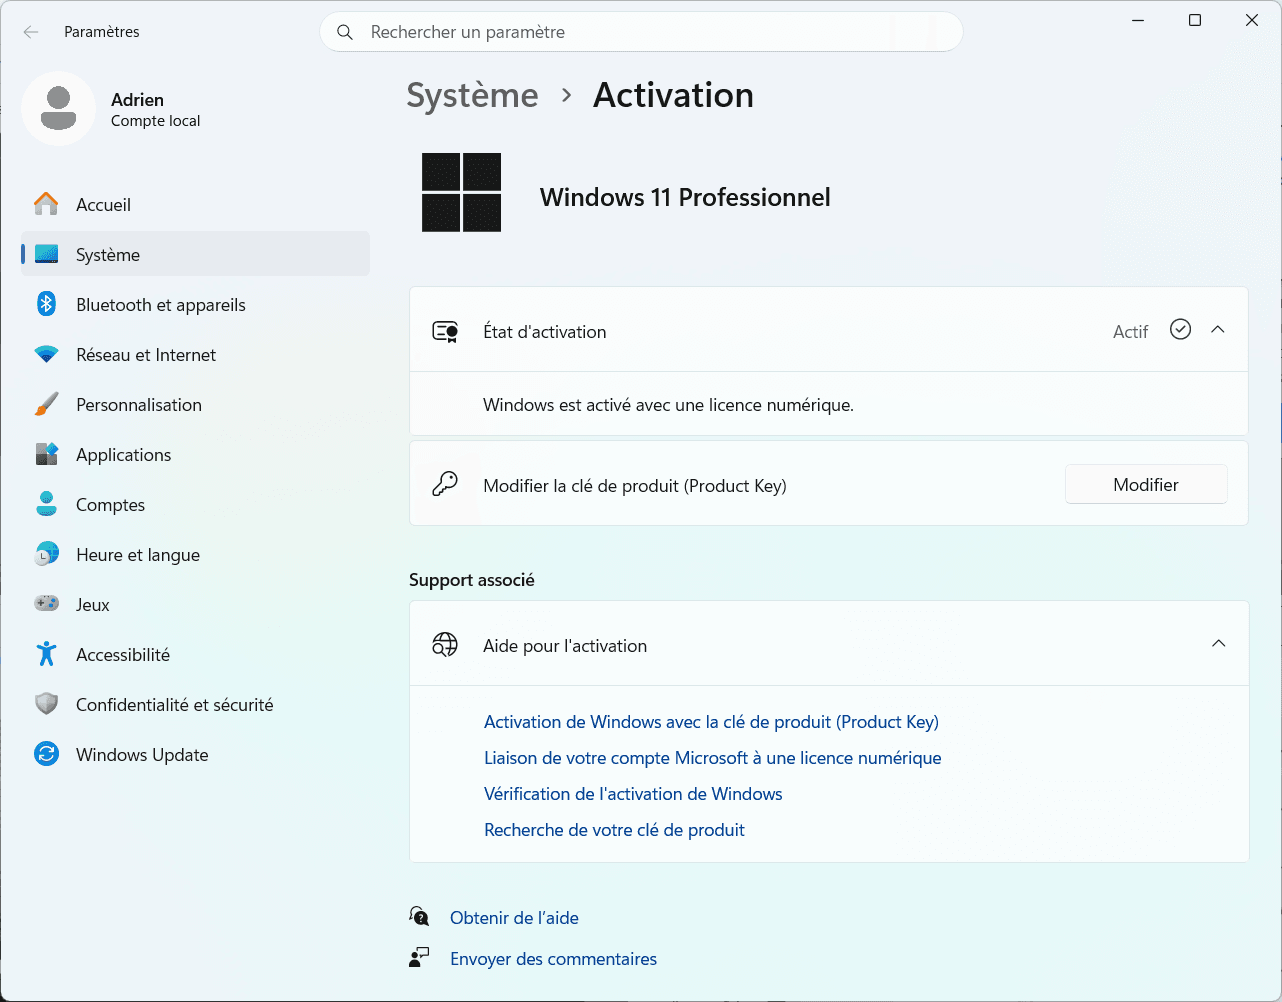Click the Système monitor icon
Viewport: 1282px width, 1002px height.
click(x=46, y=254)
